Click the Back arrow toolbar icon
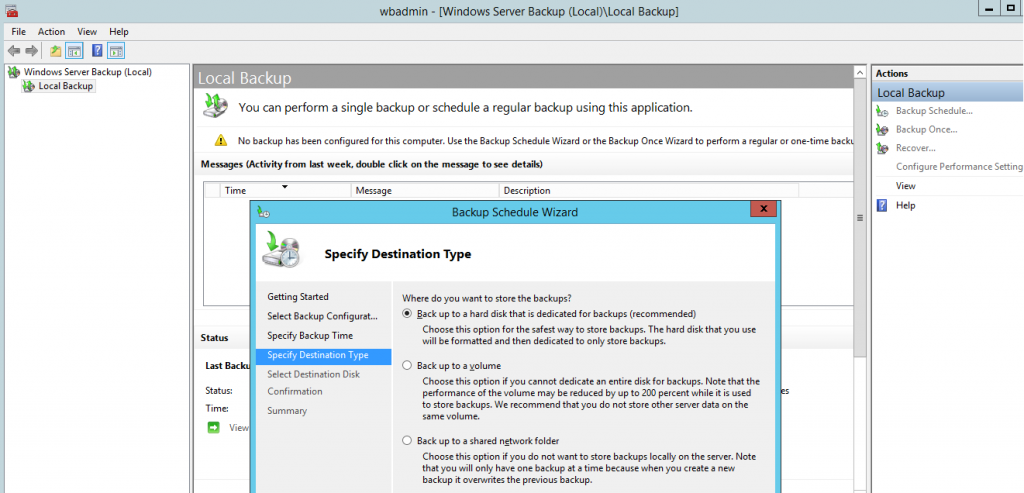Screen dimensions: 1024x493 [14, 51]
